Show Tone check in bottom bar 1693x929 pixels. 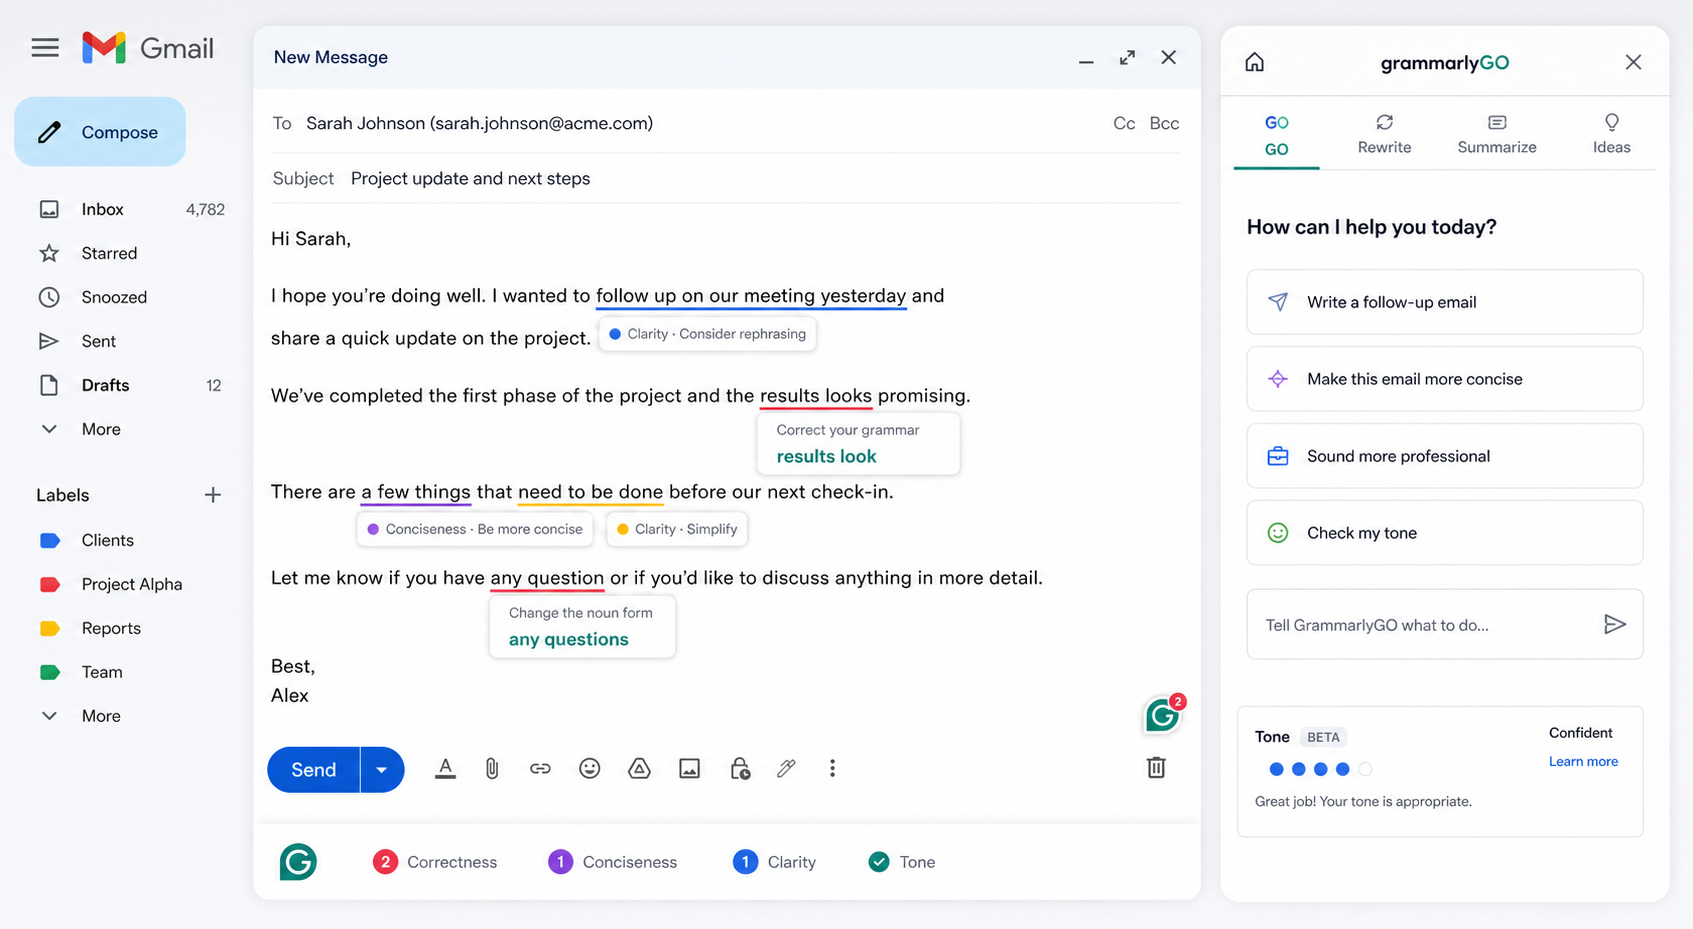coord(902,862)
